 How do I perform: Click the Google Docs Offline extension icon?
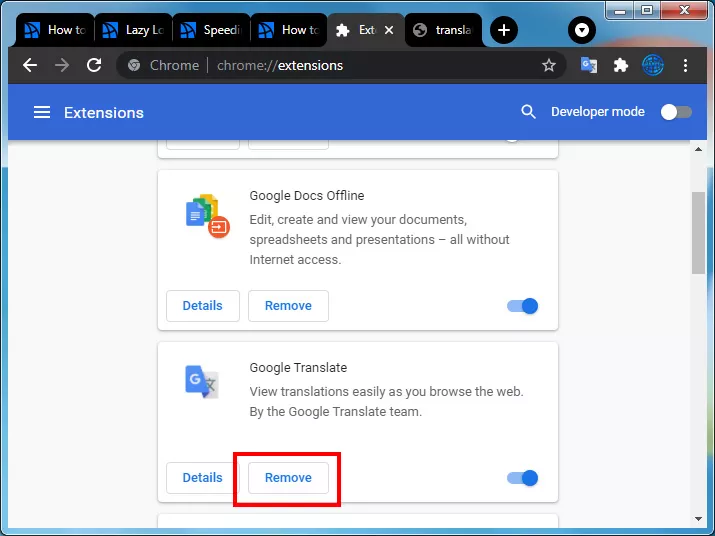207,216
